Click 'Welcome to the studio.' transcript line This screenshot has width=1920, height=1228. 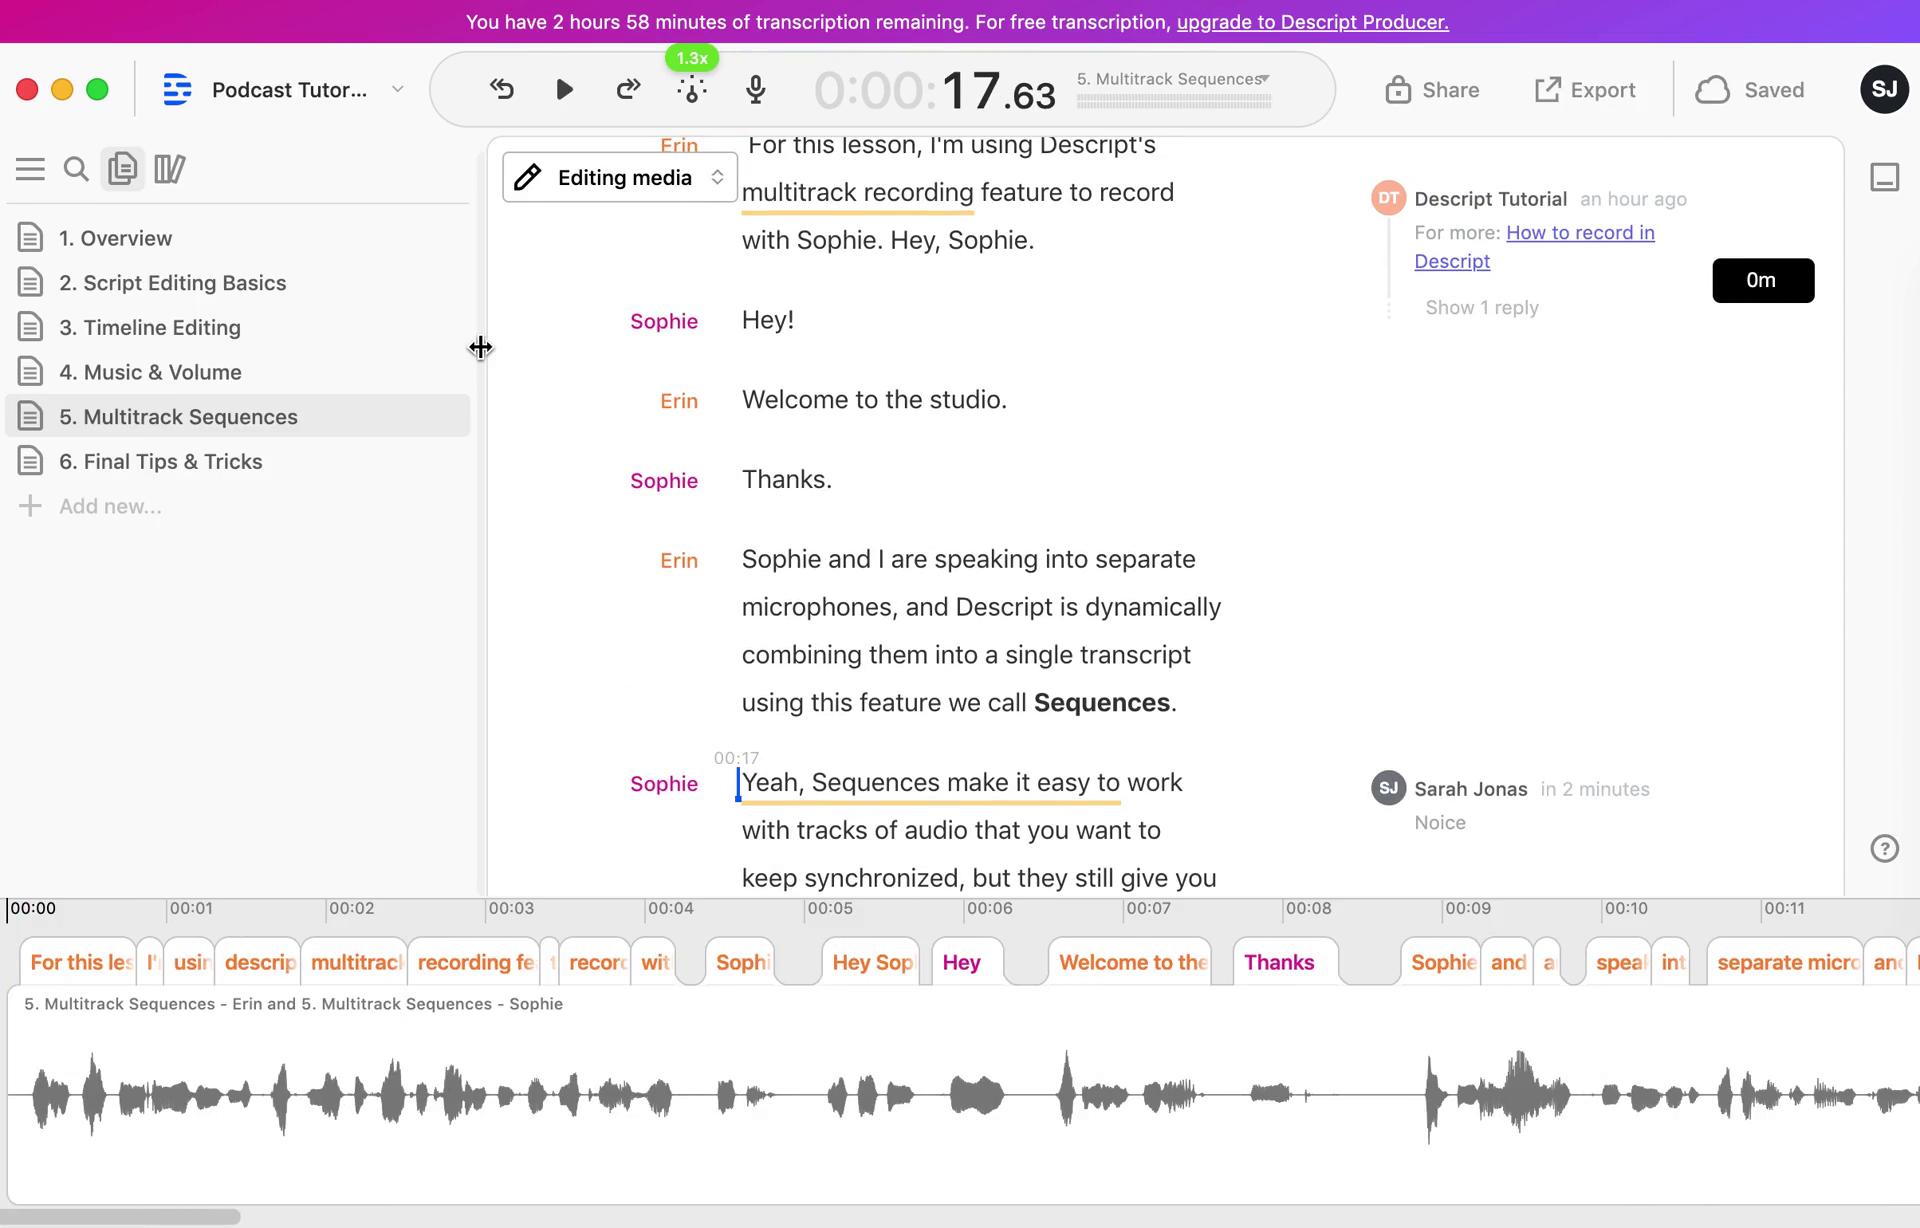point(874,400)
